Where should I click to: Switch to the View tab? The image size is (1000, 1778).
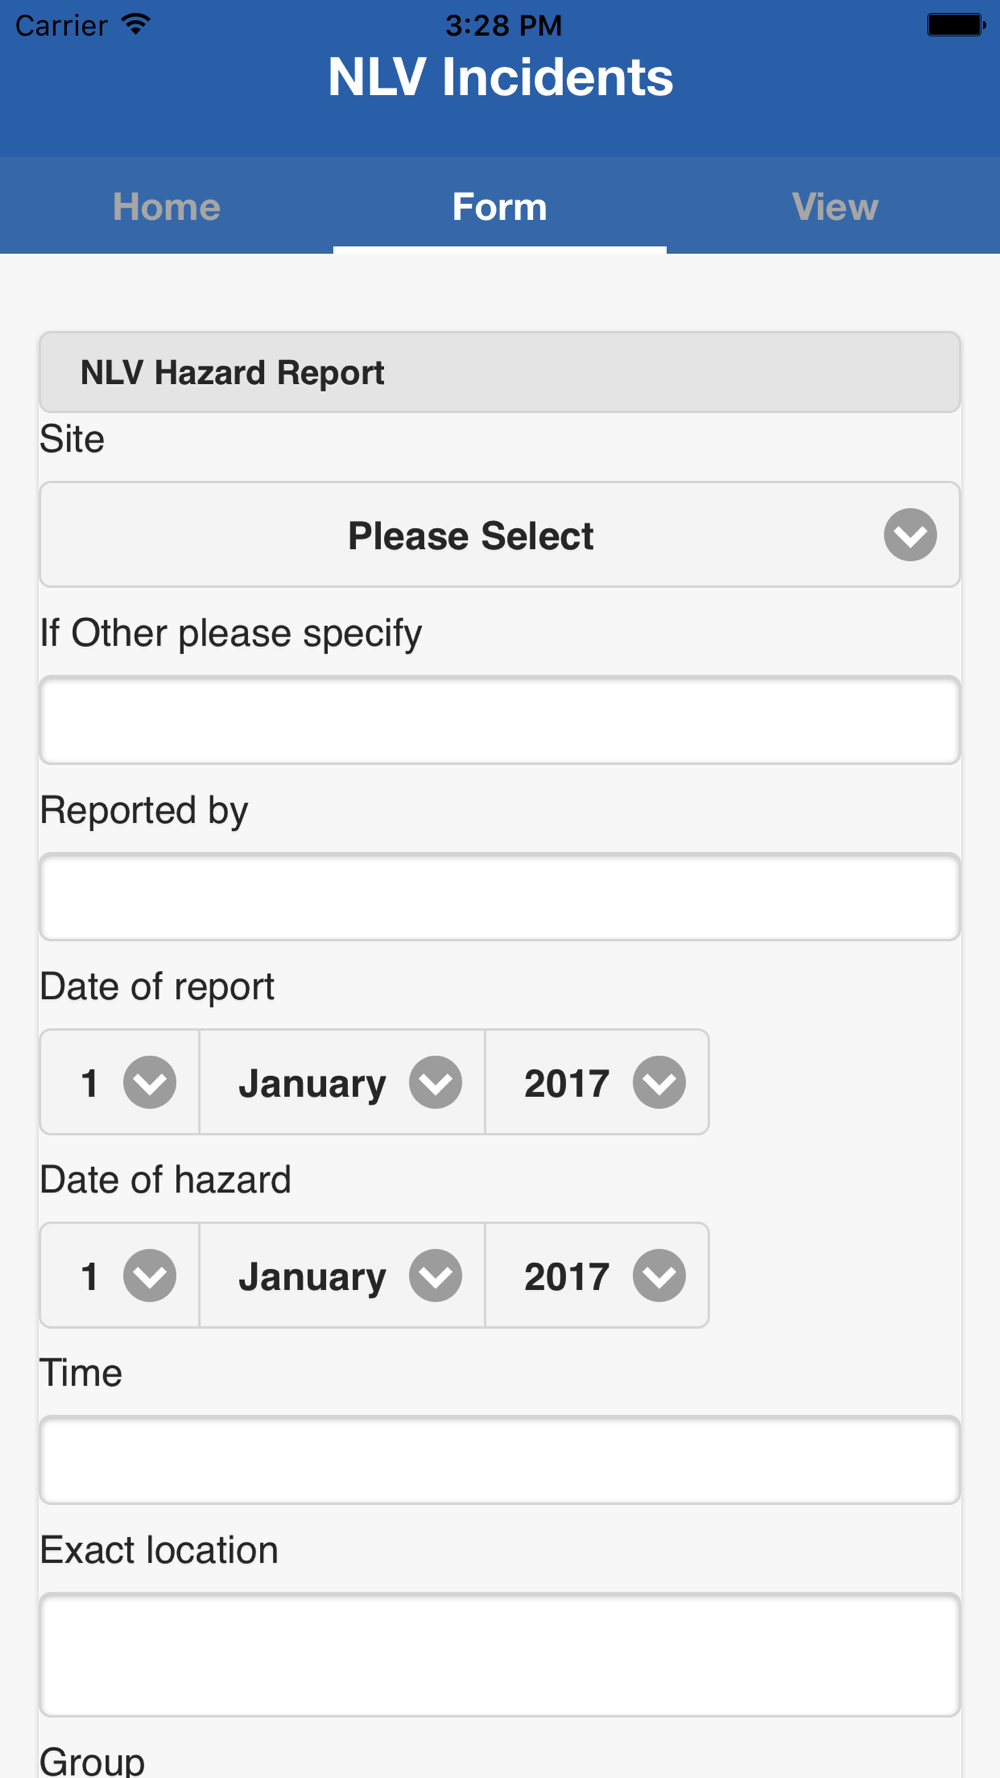834,206
